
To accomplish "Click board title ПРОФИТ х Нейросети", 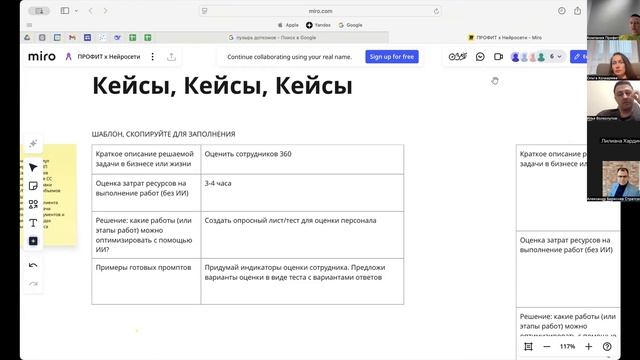I will click(x=109, y=57).
